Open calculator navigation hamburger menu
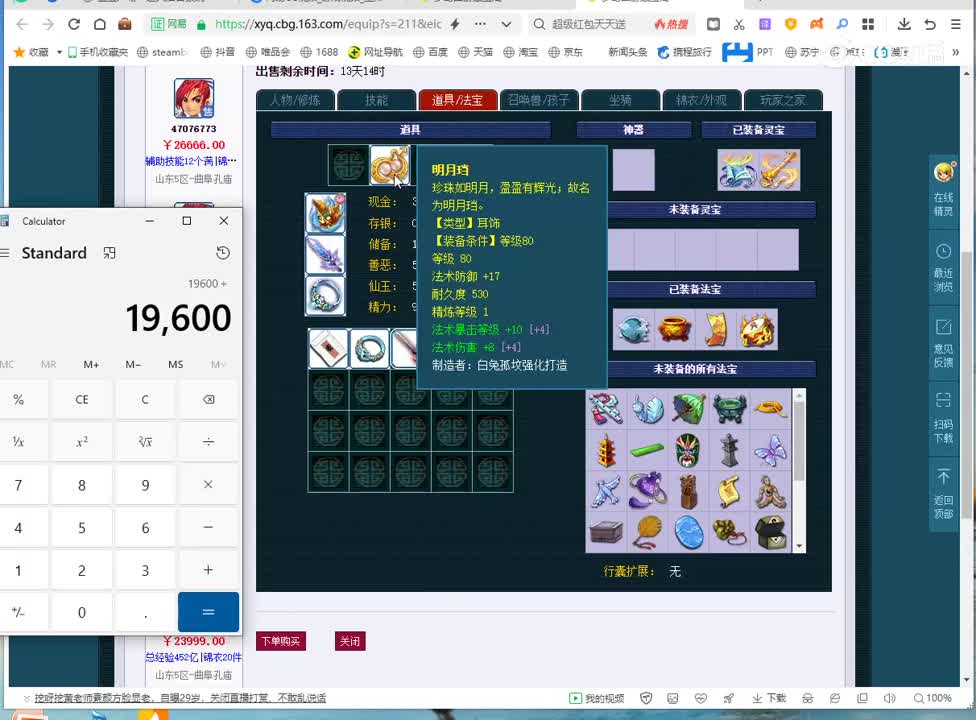 coord(5,253)
